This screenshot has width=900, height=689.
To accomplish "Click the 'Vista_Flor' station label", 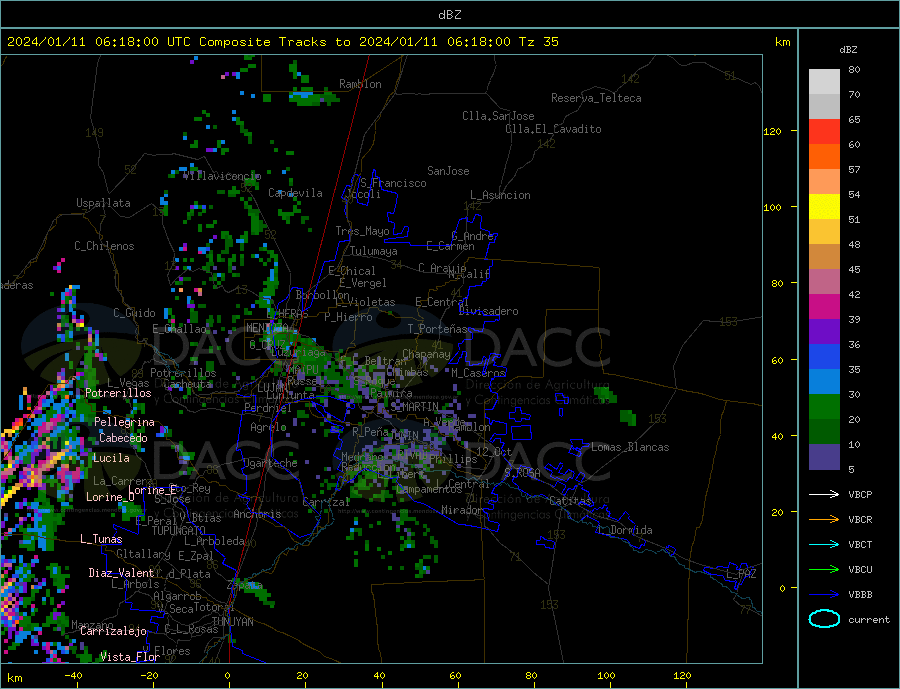I will 130,657.
